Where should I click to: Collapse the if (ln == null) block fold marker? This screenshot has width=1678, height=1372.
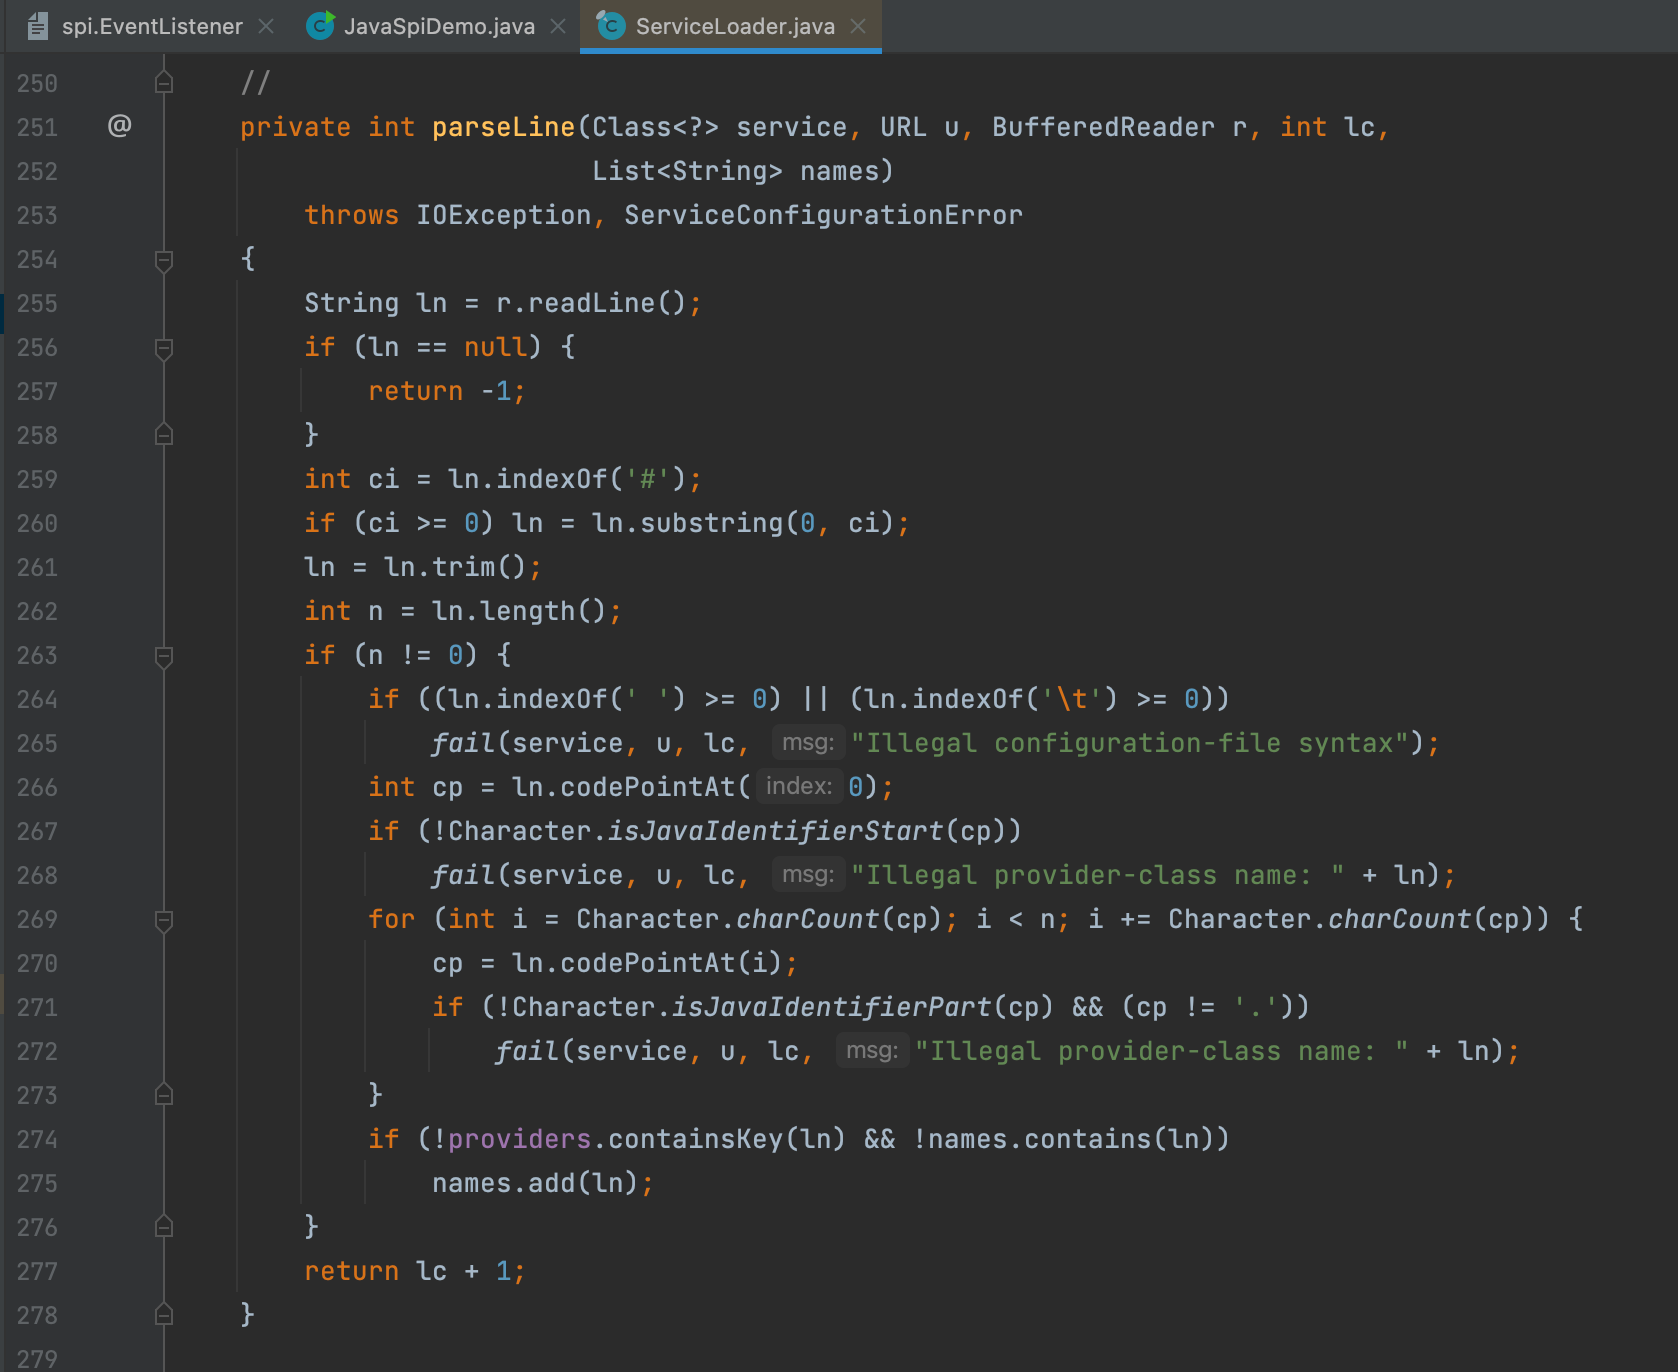point(164,348)
